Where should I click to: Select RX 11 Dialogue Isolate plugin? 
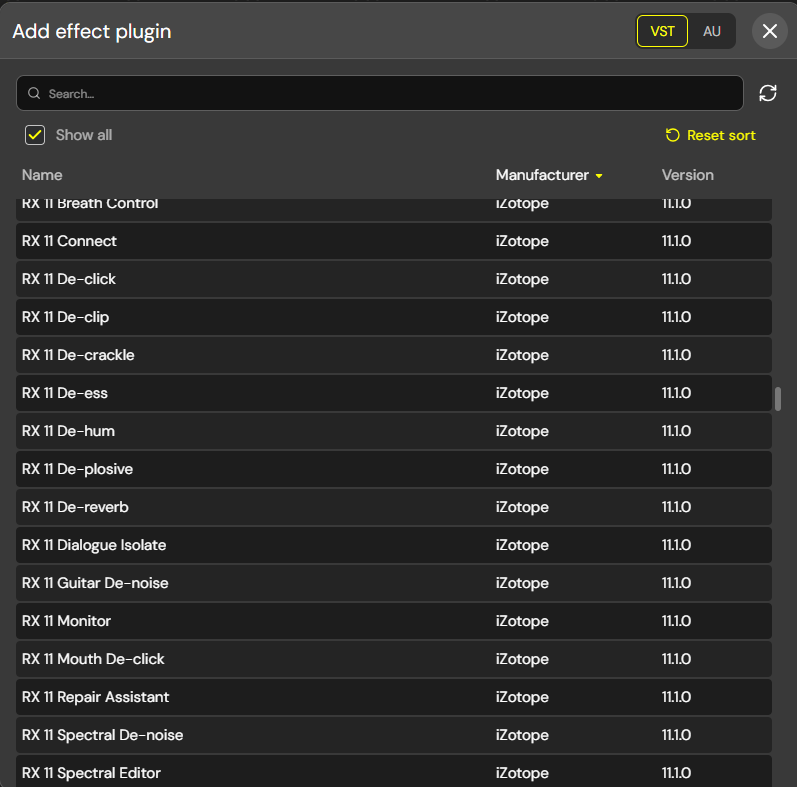394,545
